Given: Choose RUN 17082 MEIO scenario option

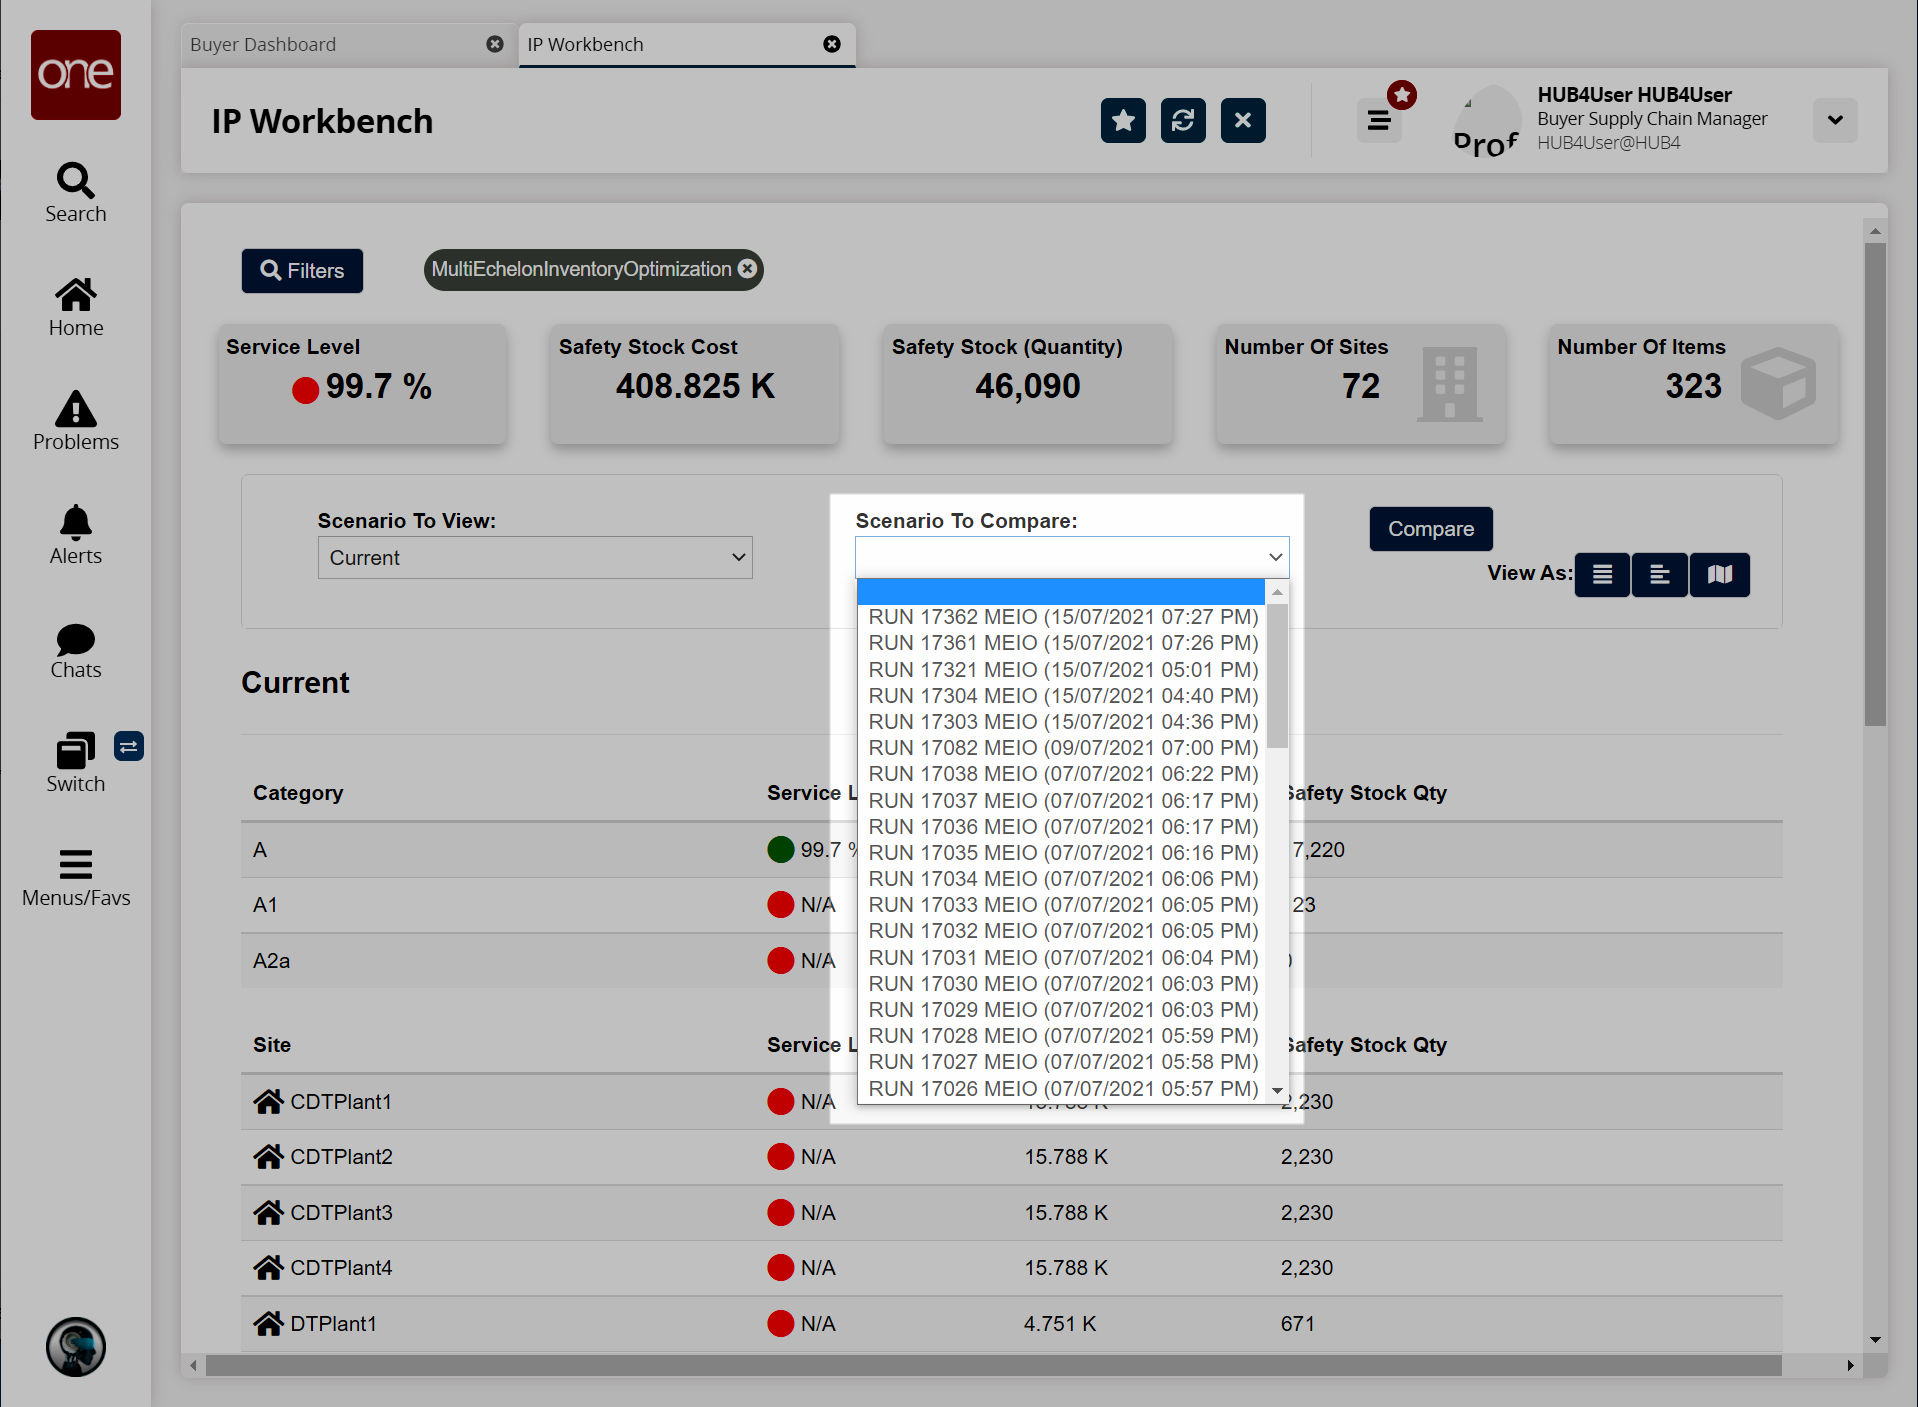Looking at the screenshot, I should (x=1062, y=748).
